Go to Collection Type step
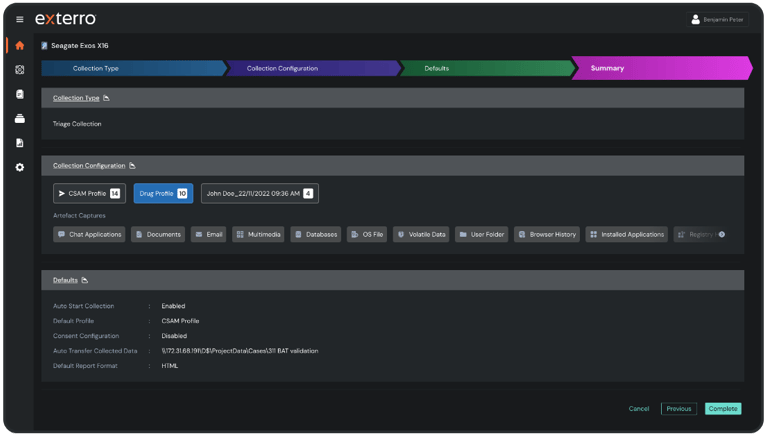 click(133, 69)
